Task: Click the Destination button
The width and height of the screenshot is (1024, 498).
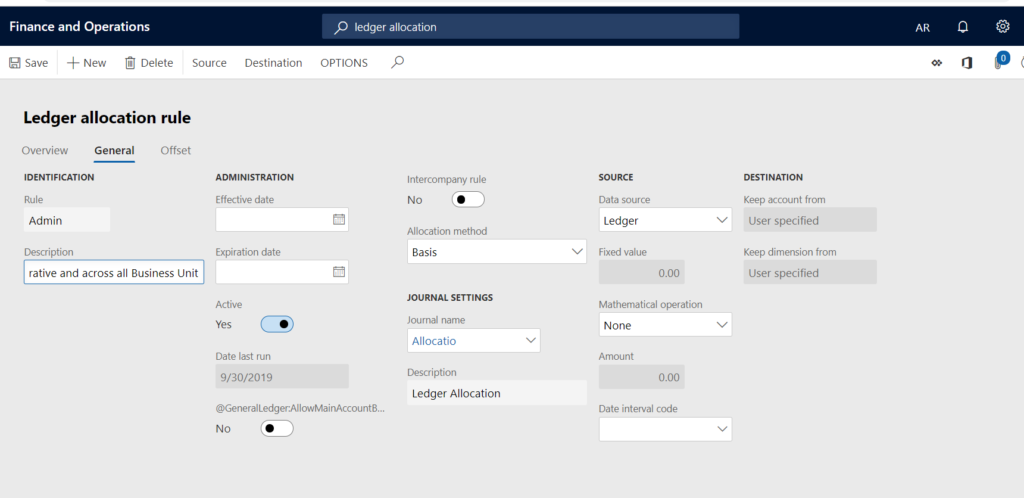Action: [273, 63]
